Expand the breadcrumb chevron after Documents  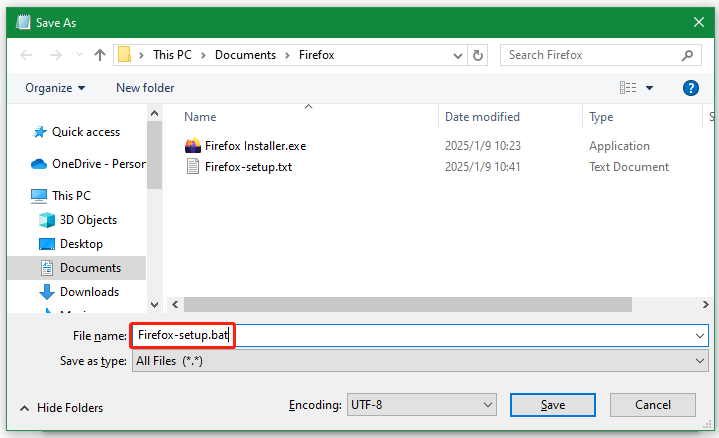288,55
